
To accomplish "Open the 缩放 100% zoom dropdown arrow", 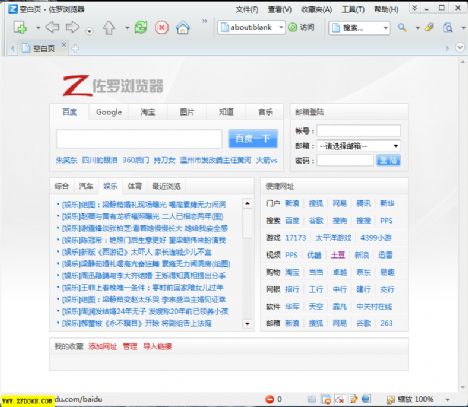I will point(448,399).
